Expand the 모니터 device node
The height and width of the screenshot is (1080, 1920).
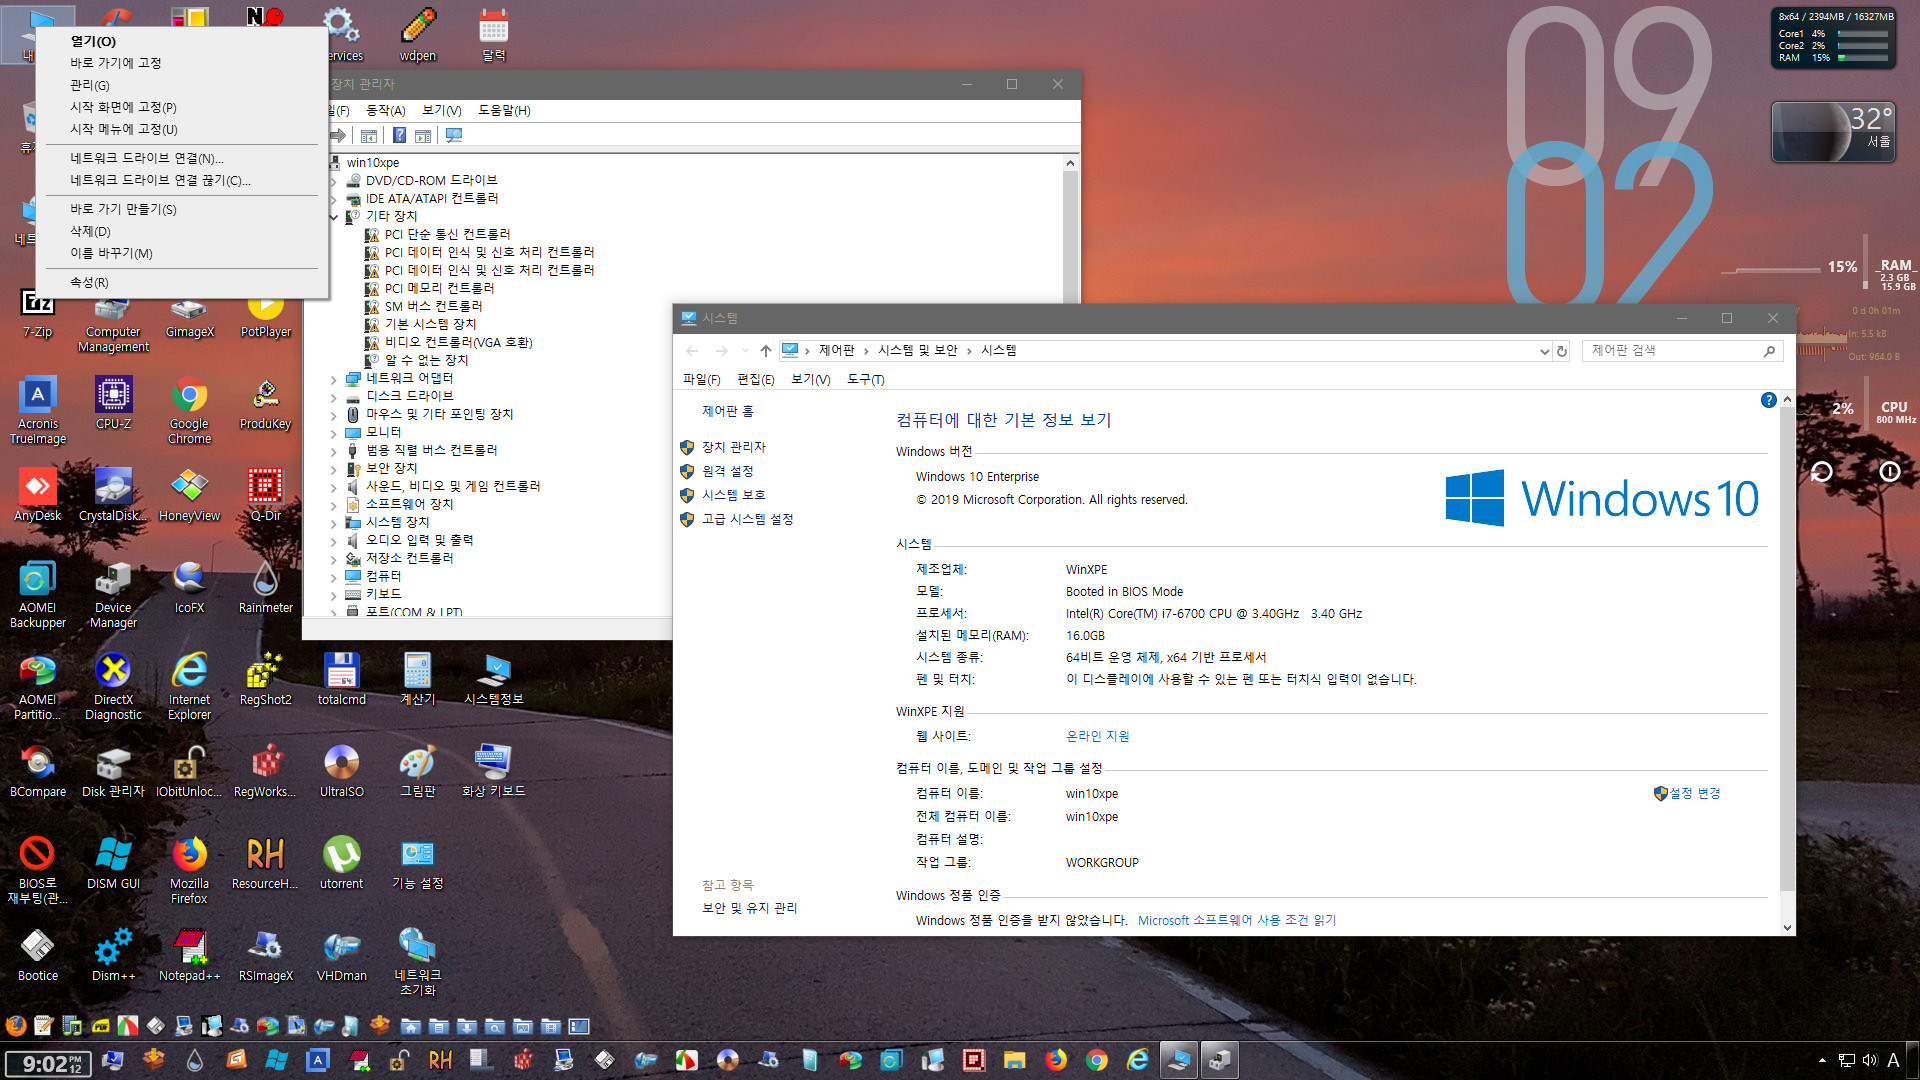[334, 433]
